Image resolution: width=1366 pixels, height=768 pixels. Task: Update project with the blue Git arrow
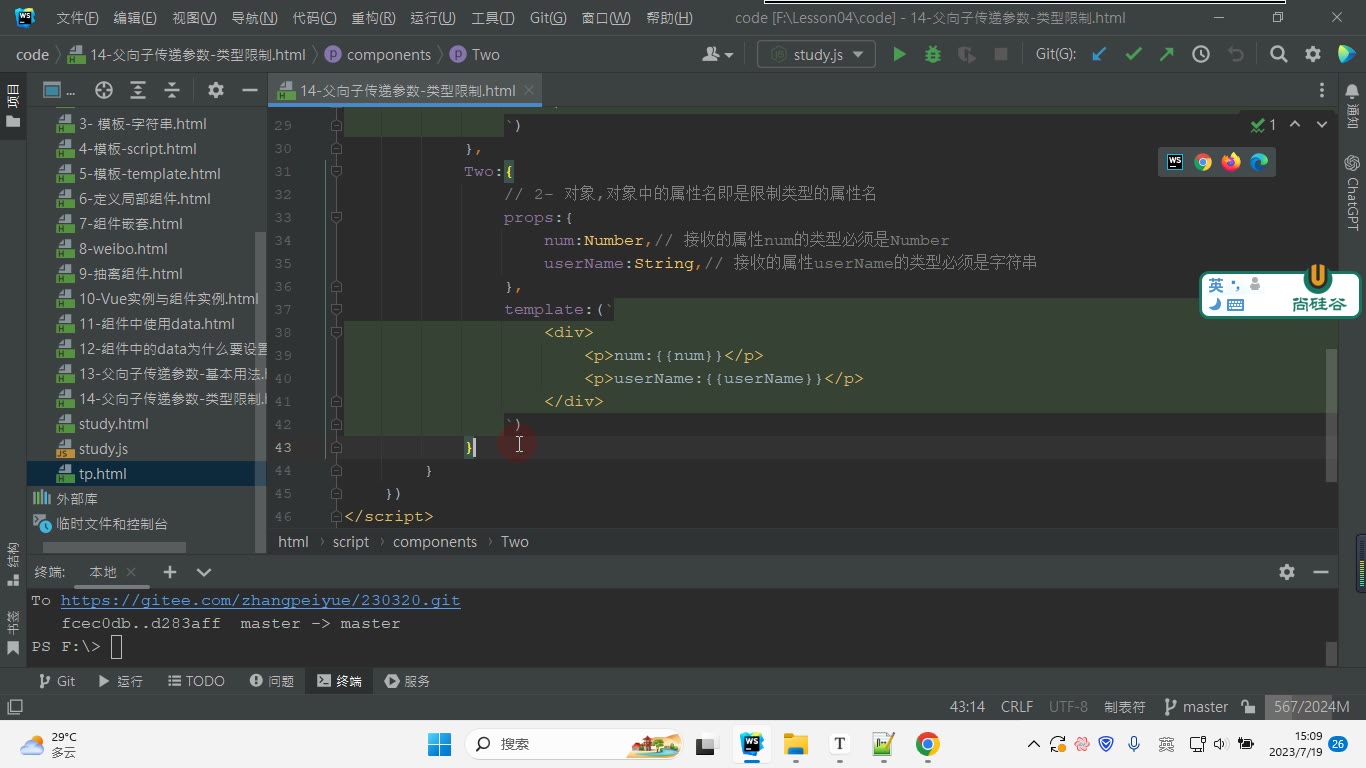click(1099, 55)
